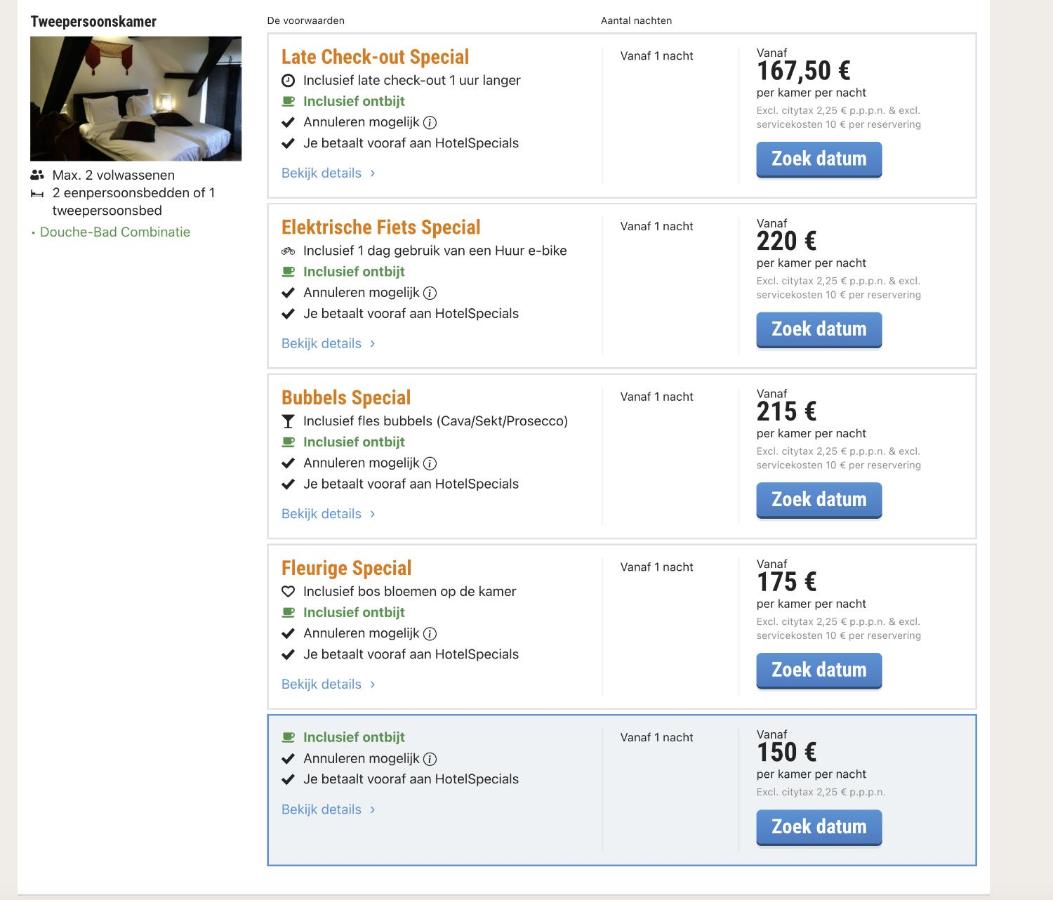Click the e-bike icon in Elektrische Fiets Special

click(x=288, y=251)
